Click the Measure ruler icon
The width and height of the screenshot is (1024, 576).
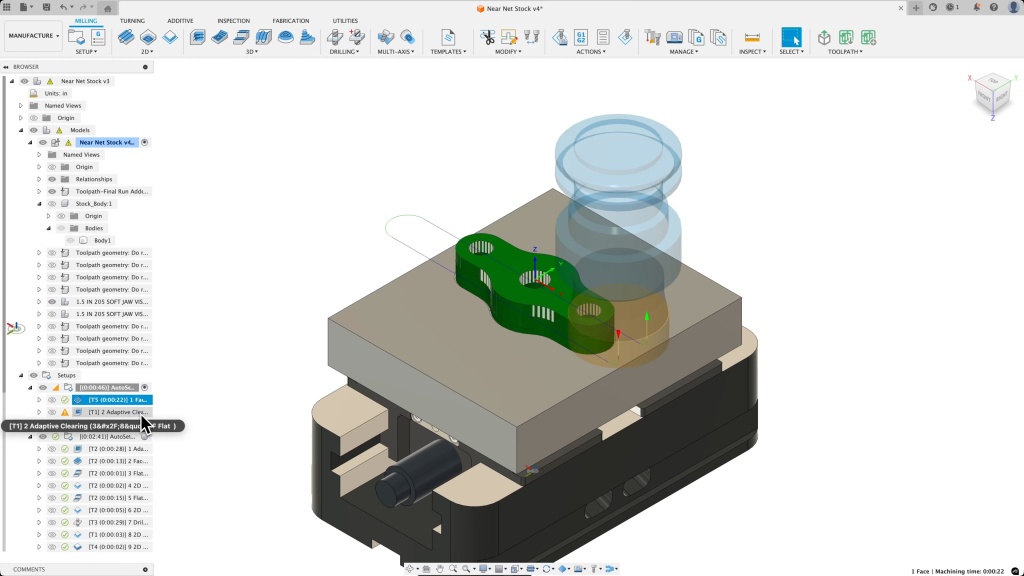pos(752,37)
